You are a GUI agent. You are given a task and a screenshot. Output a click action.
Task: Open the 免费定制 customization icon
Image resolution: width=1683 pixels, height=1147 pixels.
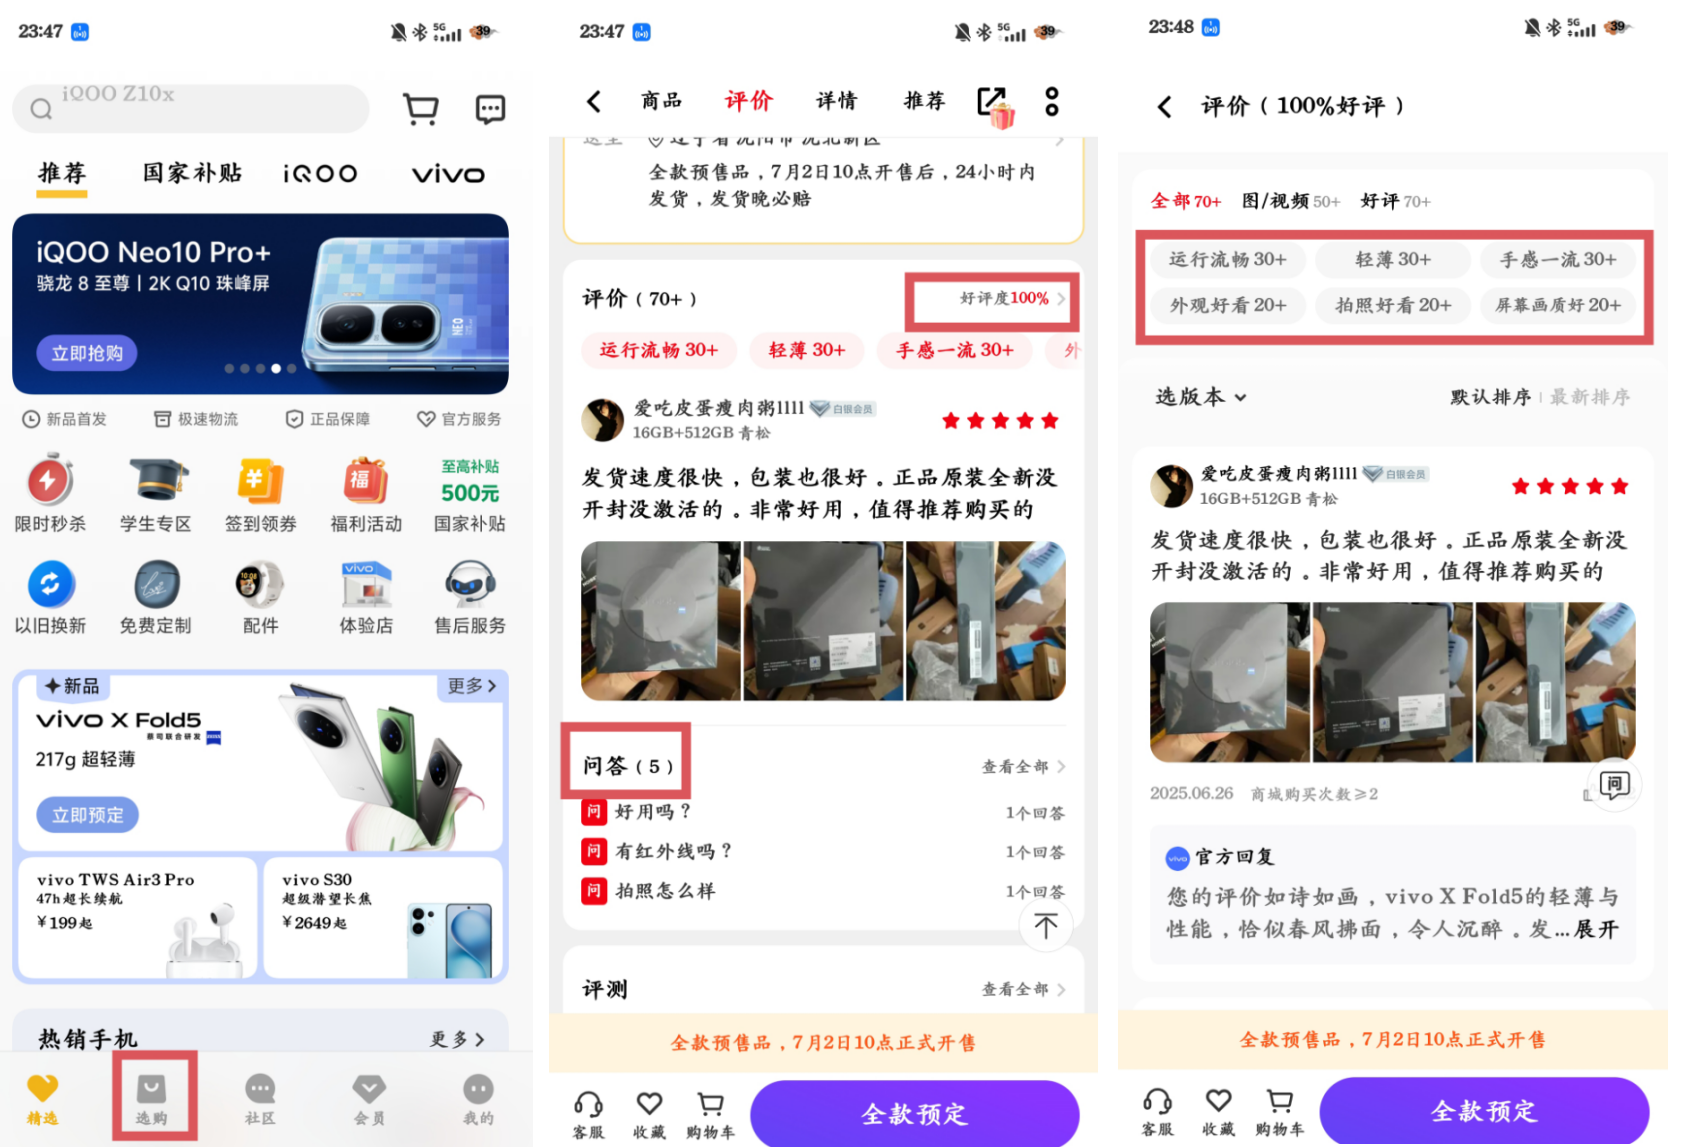click(x=155, y=597)
